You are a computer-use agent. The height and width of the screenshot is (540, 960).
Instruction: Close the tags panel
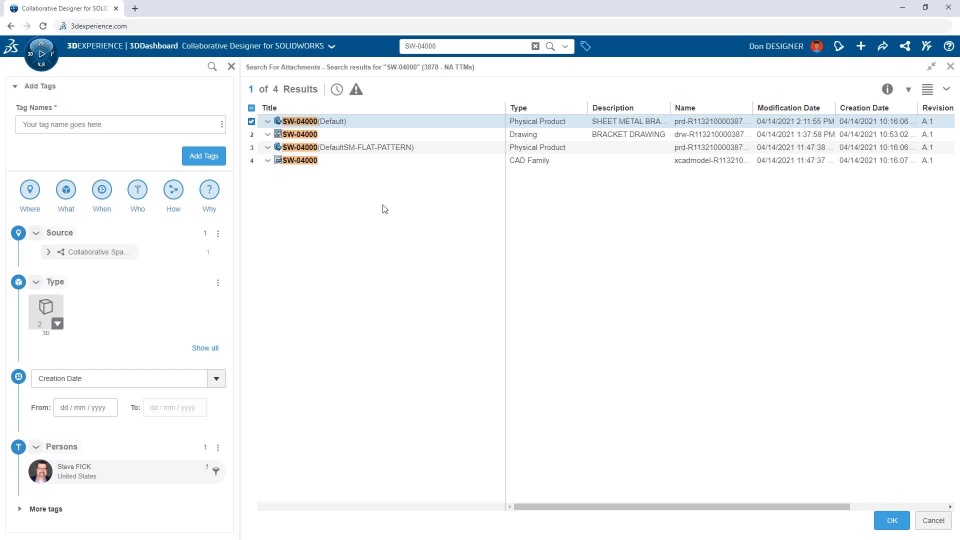coord(231,66)
